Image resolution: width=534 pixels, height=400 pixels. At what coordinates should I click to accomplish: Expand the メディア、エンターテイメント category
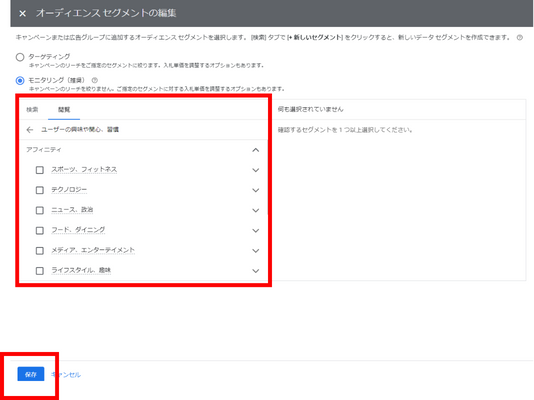pos(256,251)
